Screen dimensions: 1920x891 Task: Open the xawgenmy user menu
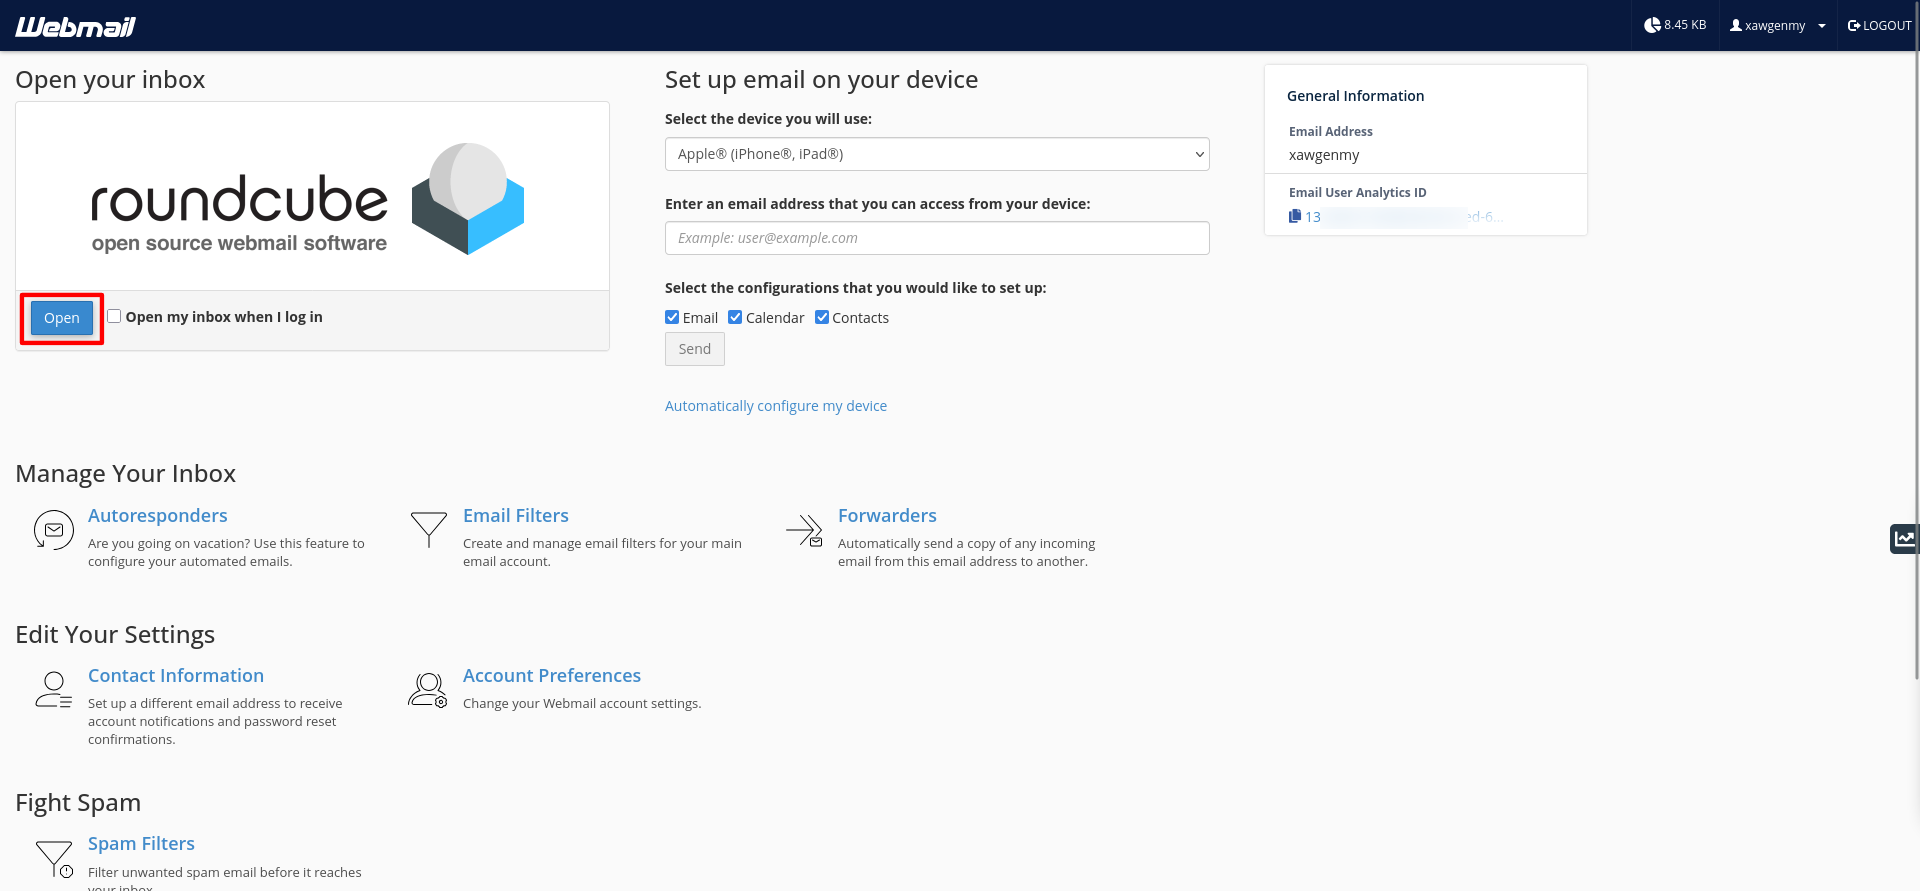point(1778,26)
